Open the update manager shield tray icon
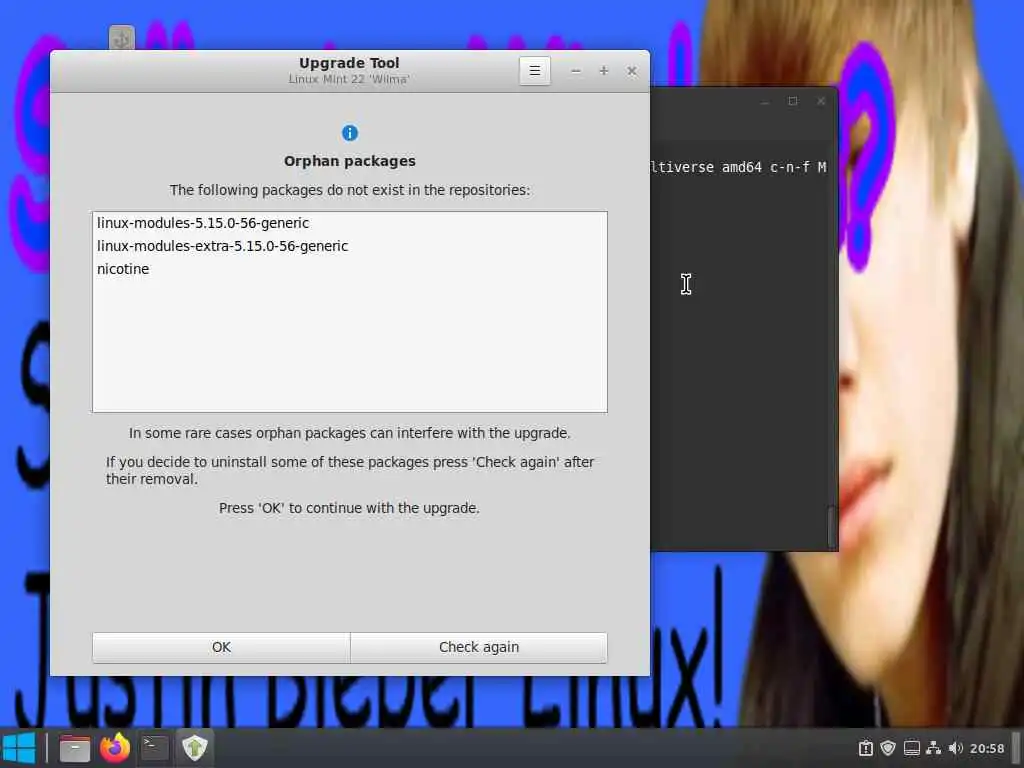 coord(888,748)
